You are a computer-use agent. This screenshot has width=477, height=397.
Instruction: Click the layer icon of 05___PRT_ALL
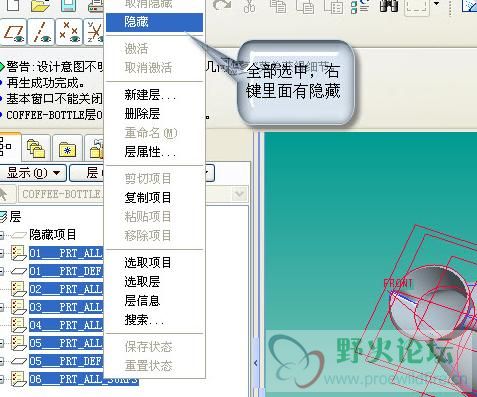pyautogui.click(x=19, y=343)
